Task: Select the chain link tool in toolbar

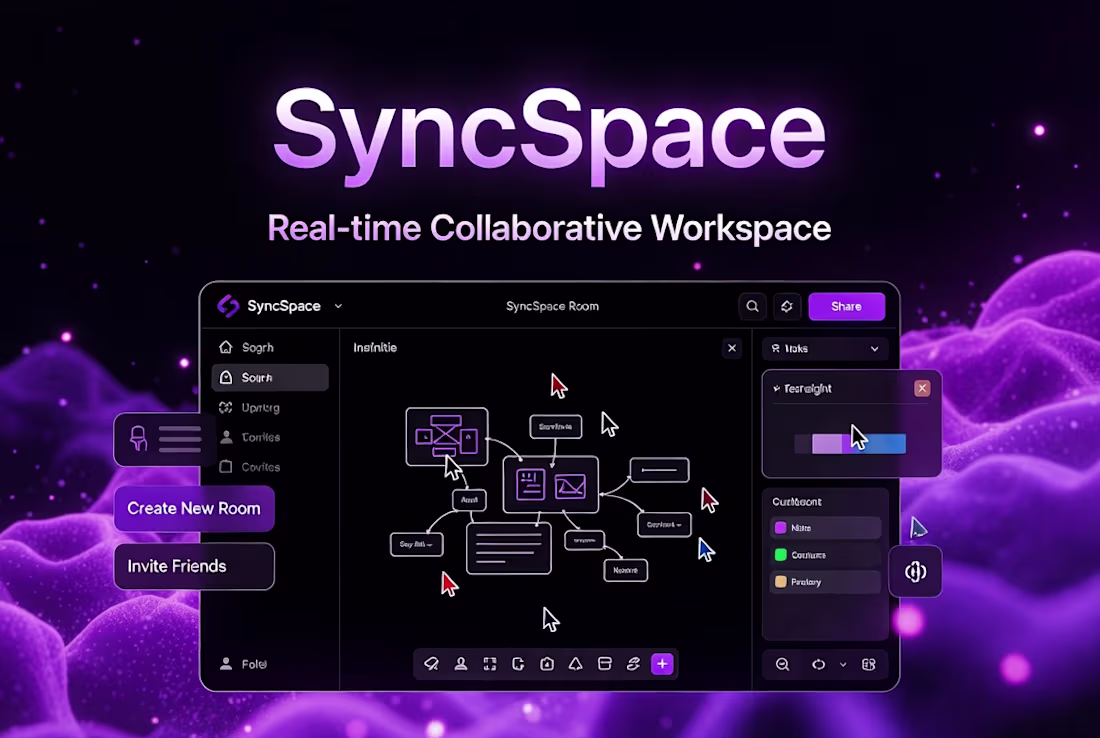Action: coord(633,664)
